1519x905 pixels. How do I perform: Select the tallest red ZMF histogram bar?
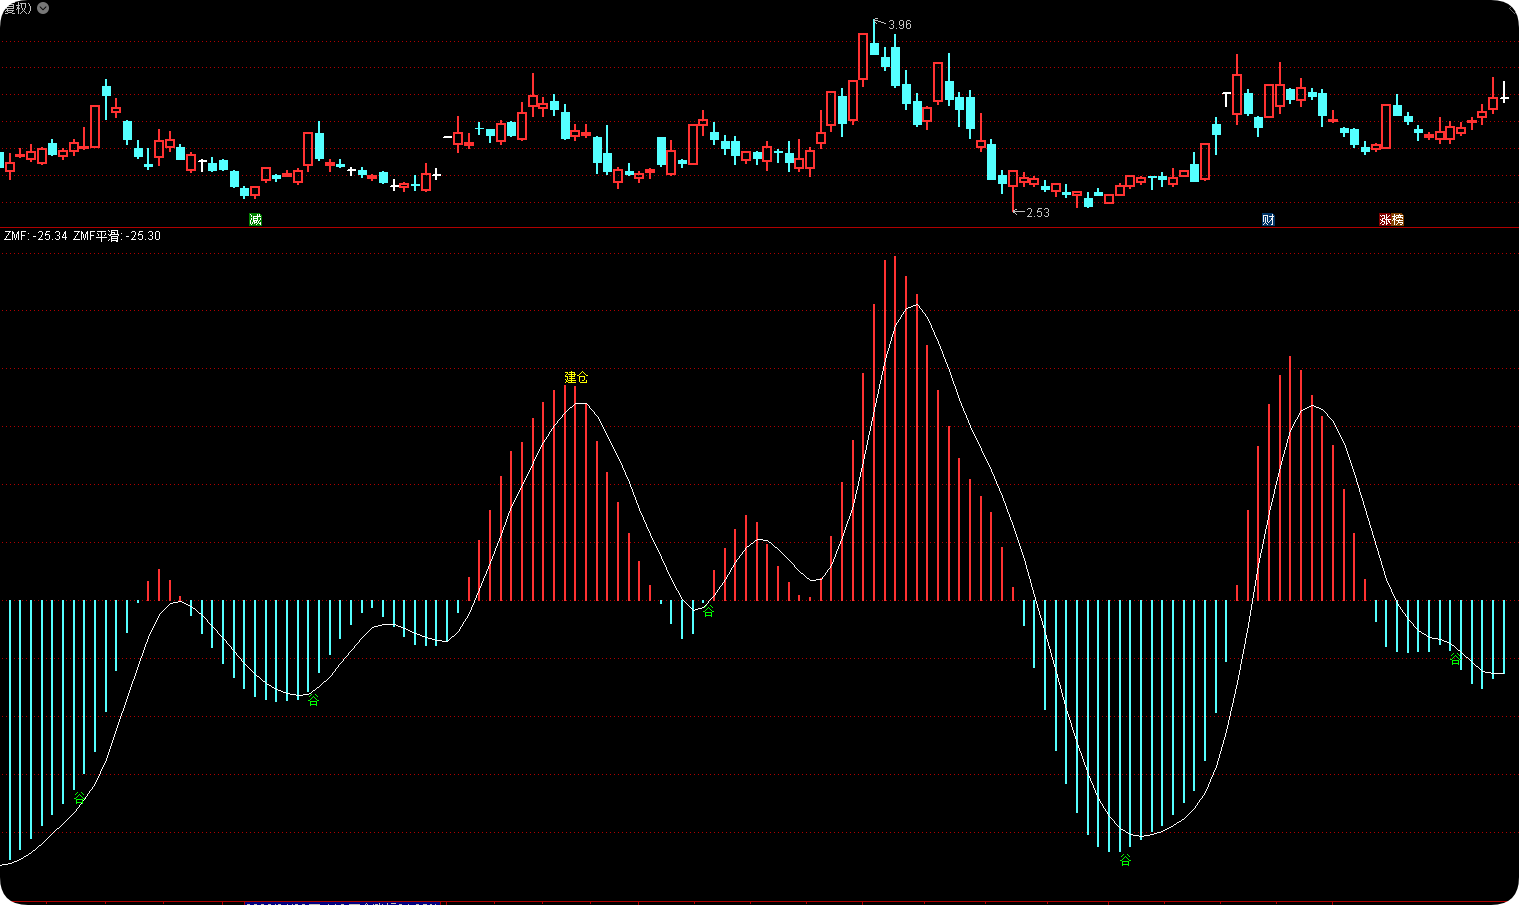[x=895, y=428]
